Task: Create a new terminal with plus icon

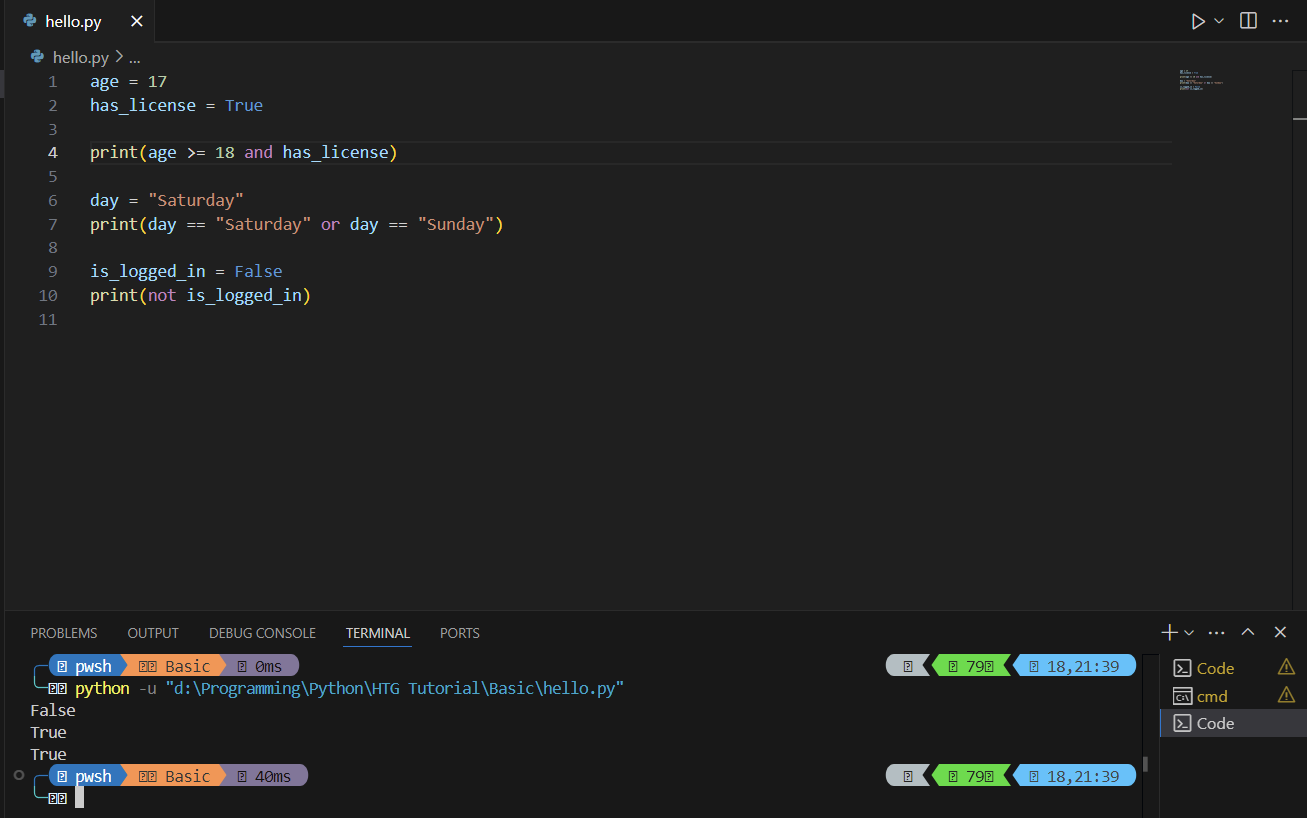Action: (x=1169, y=632)
